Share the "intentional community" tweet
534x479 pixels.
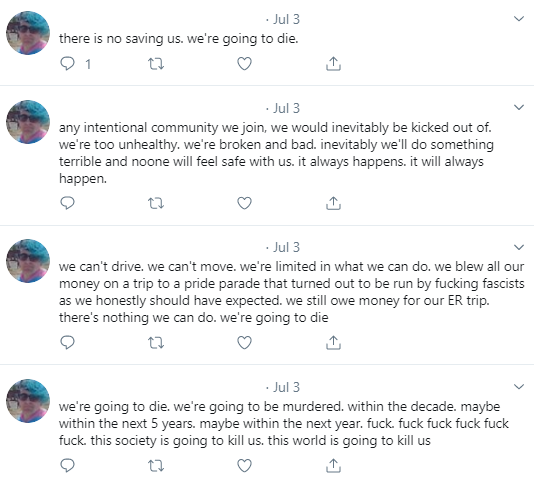[x=333, y=203]
